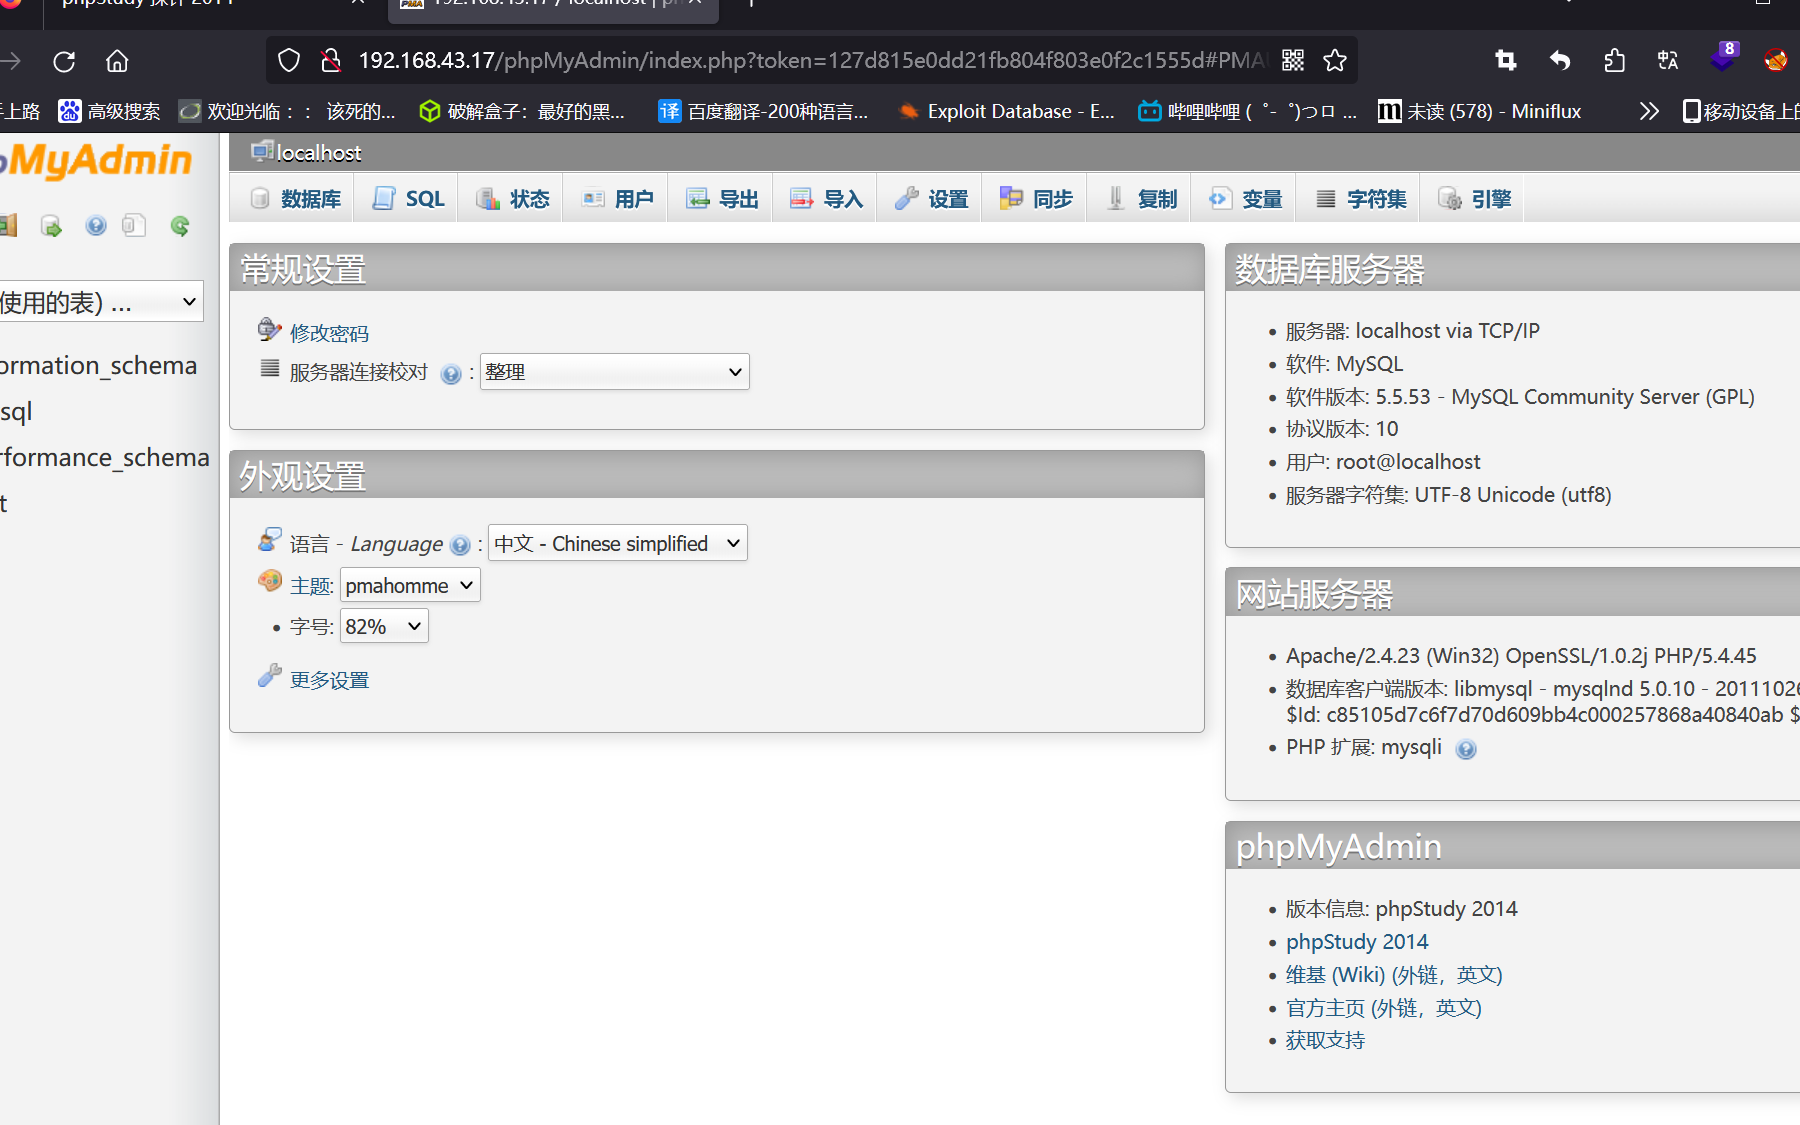Image resolution: width=1800 pixels, height=1125 pixels.
Task: Open the blue help documentation icon in sidebar
Action: tap(96, 226)
